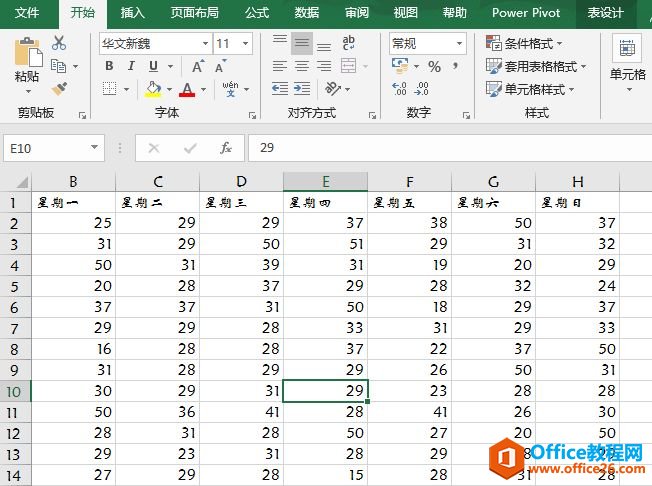652x486 pixels.
Task: Increase indent
Action: point(302,89)
